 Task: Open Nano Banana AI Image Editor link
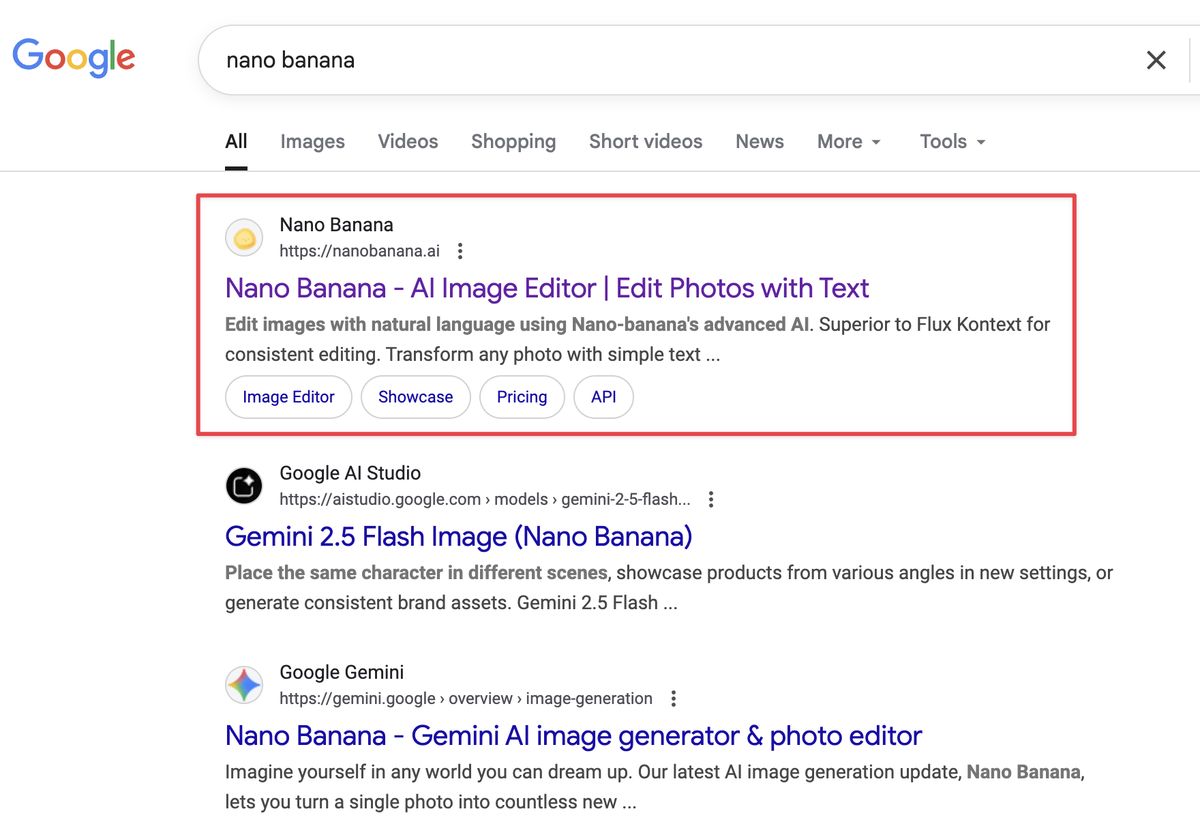coord(547,288)
